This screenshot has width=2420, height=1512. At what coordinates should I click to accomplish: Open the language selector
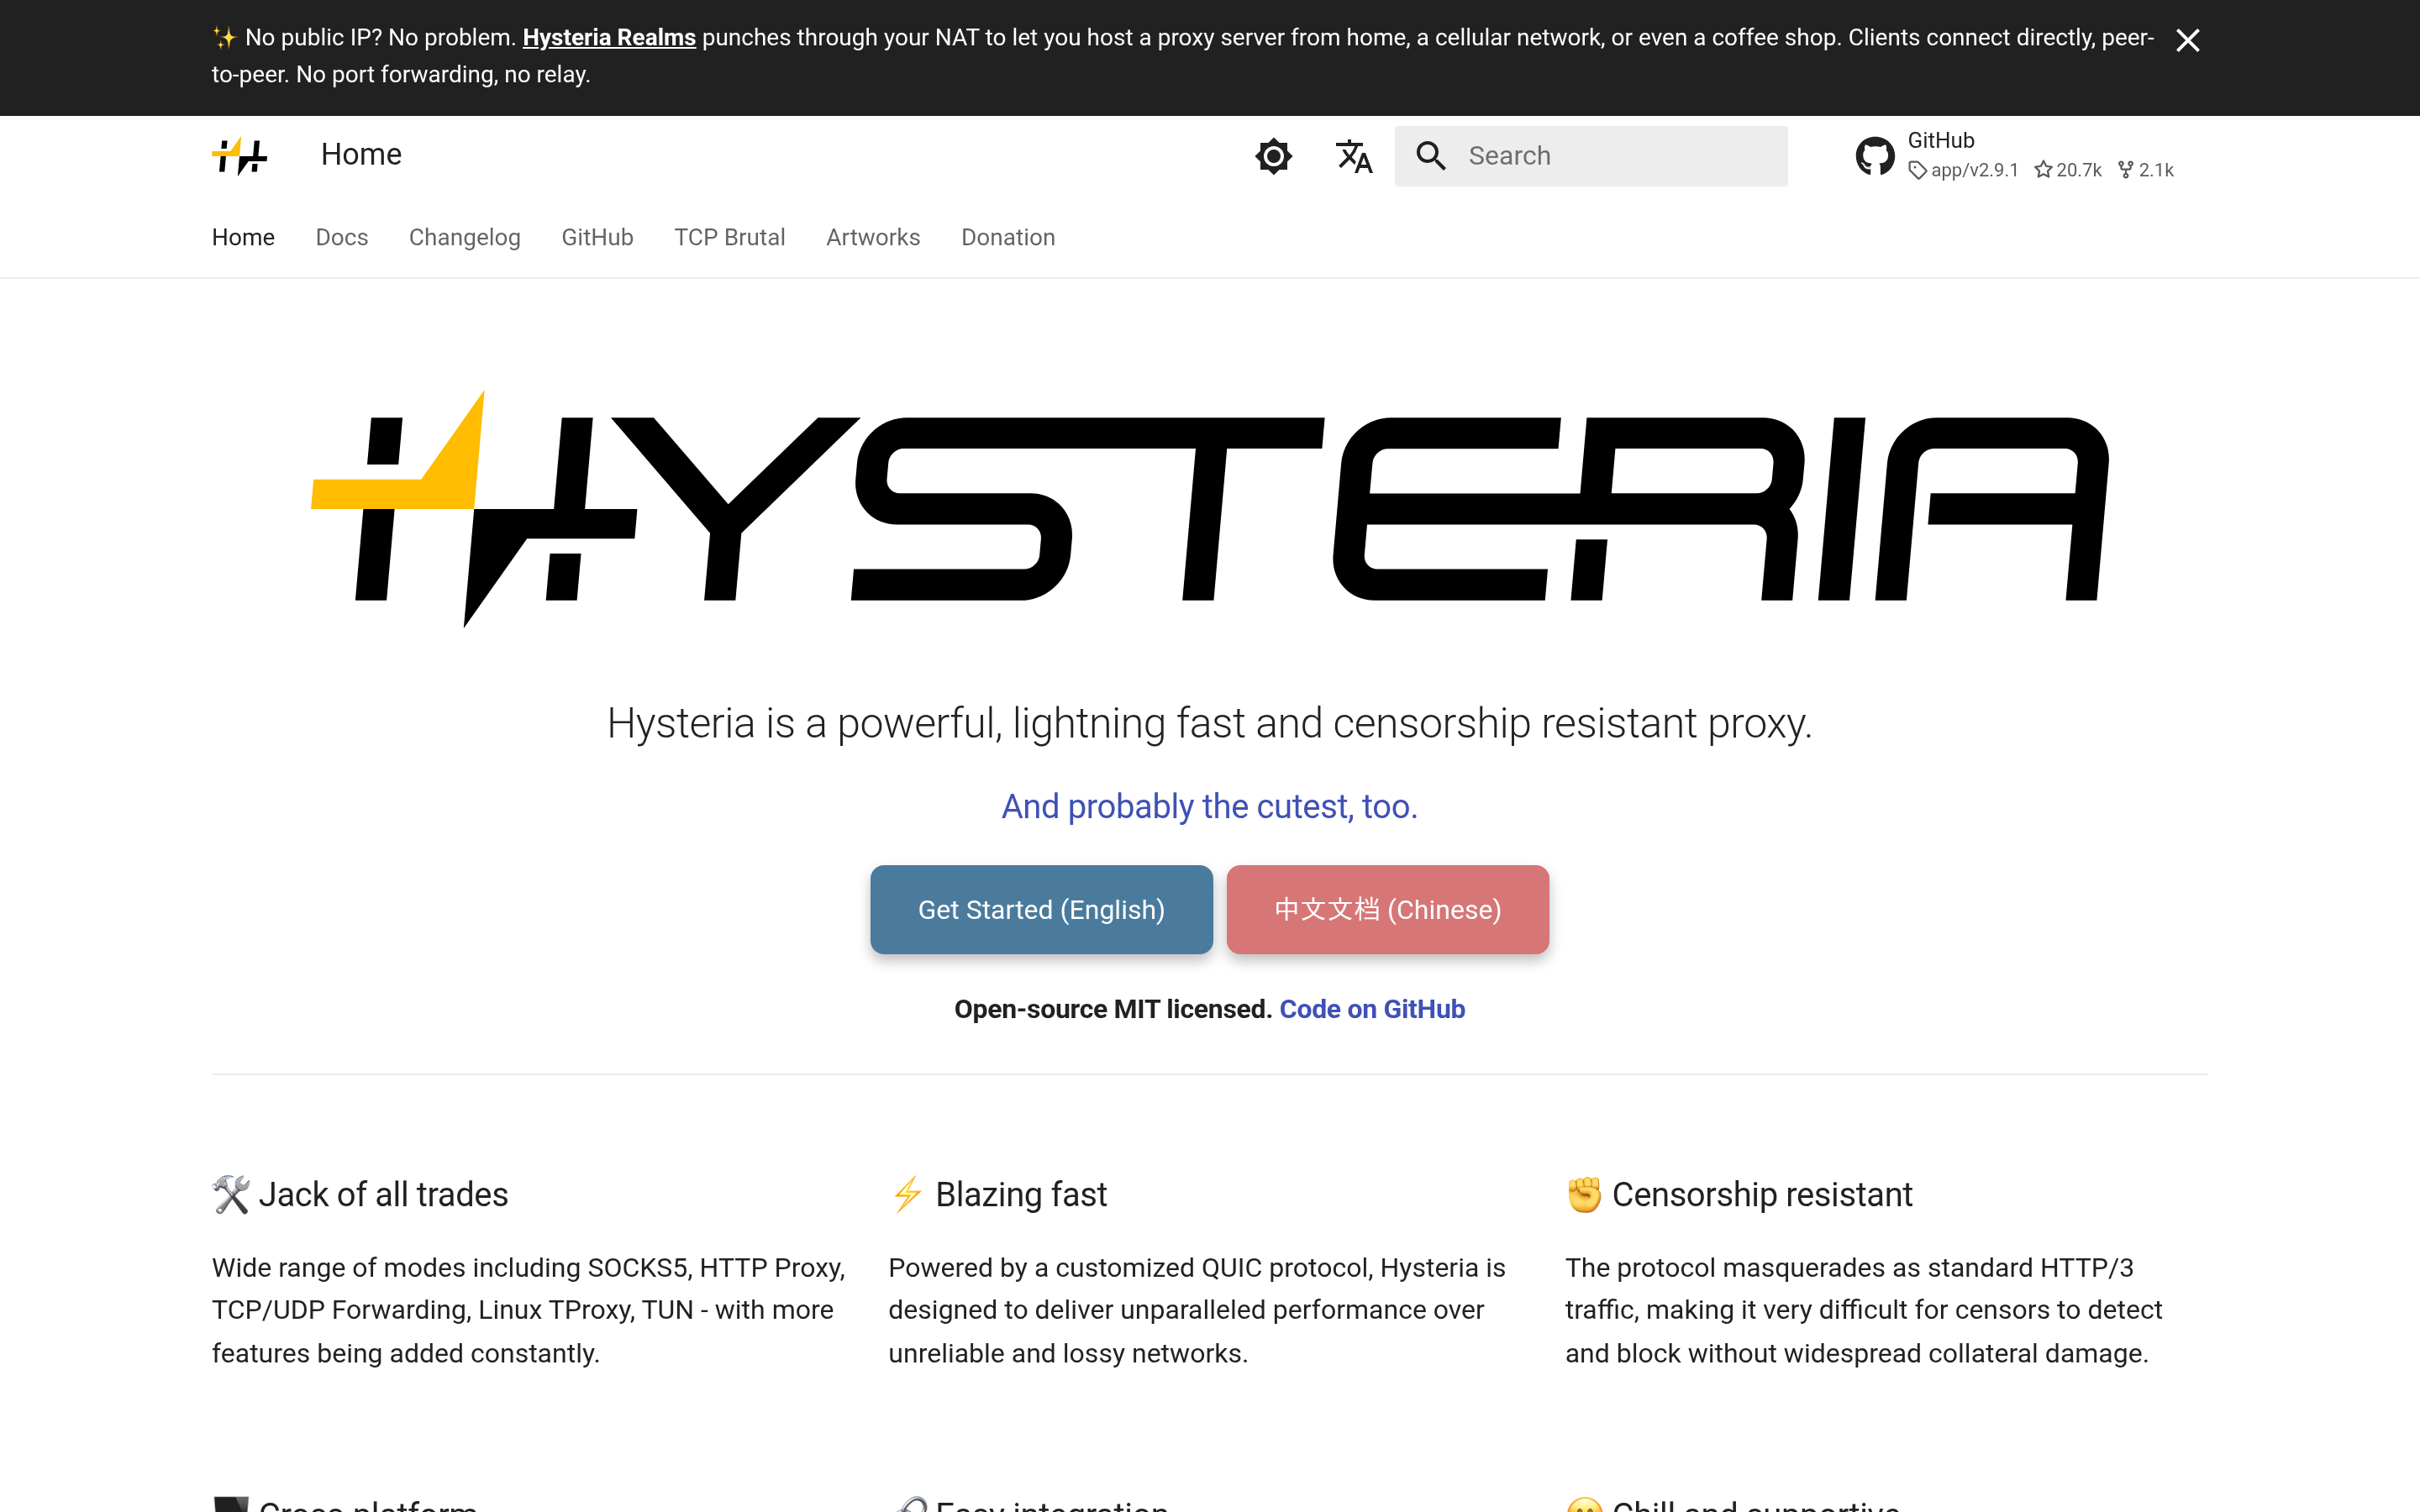point(1354,156)
